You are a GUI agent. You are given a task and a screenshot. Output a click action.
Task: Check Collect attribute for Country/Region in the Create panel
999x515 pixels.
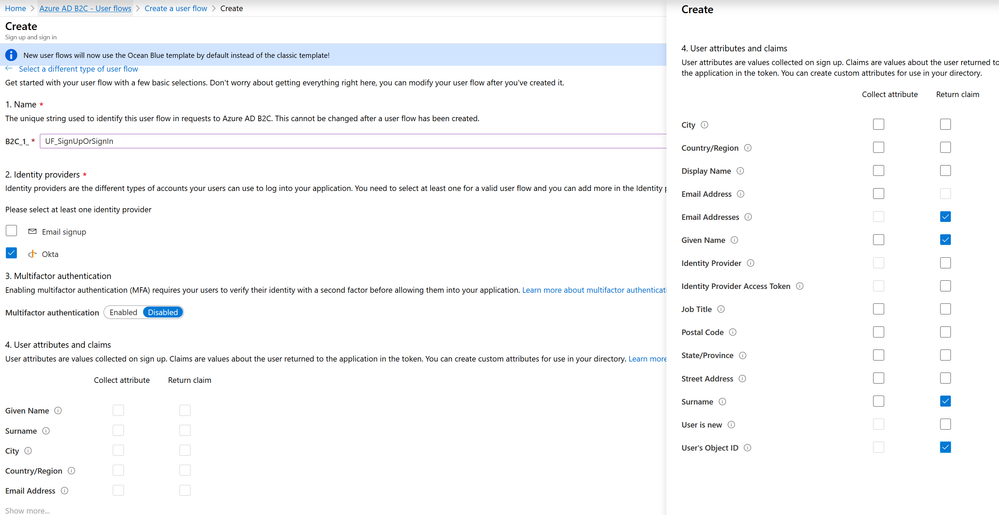879,147
